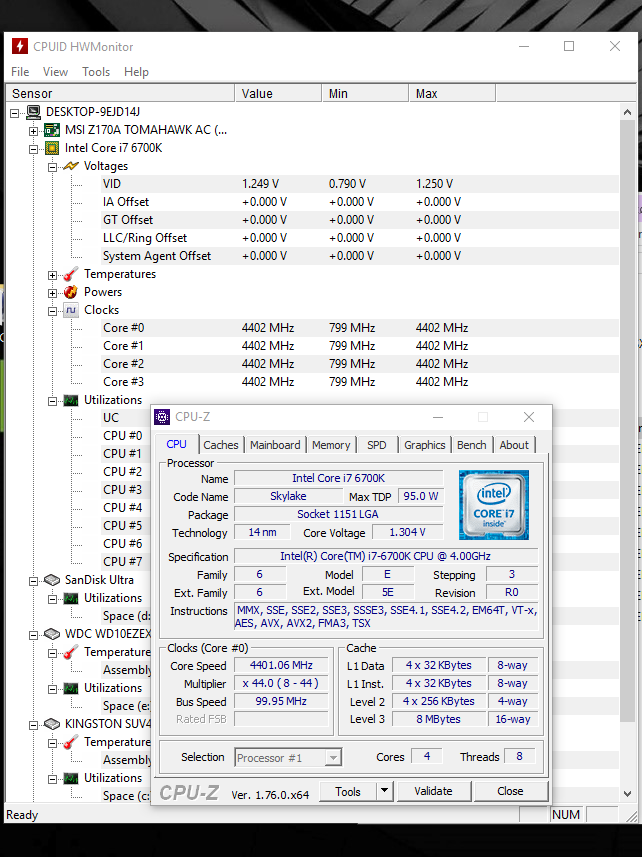The image size is (642, 857).
Task: Click the Powers flame icon
Action: pos(71,292)
